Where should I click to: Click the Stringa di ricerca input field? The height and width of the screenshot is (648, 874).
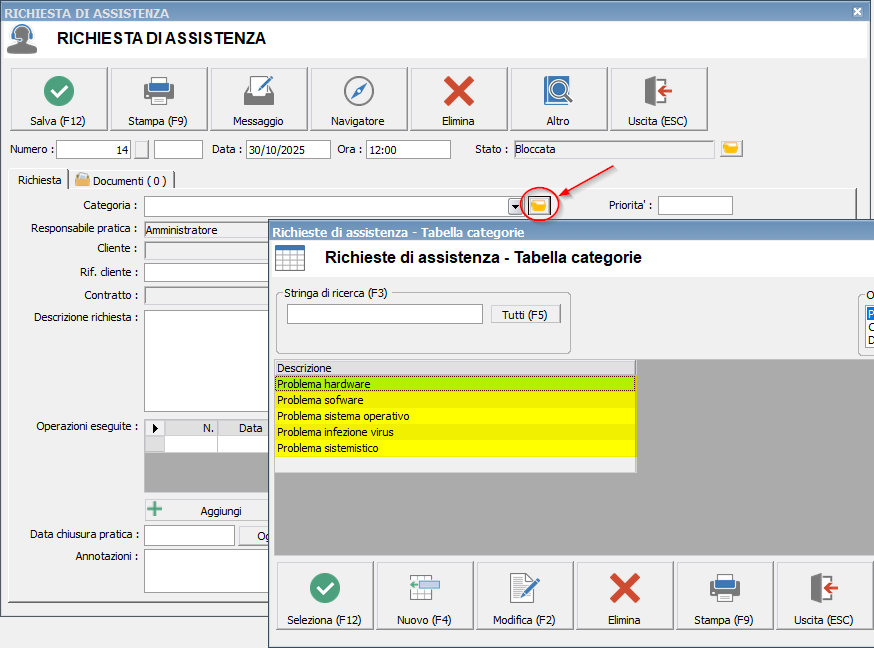point(384,314)
